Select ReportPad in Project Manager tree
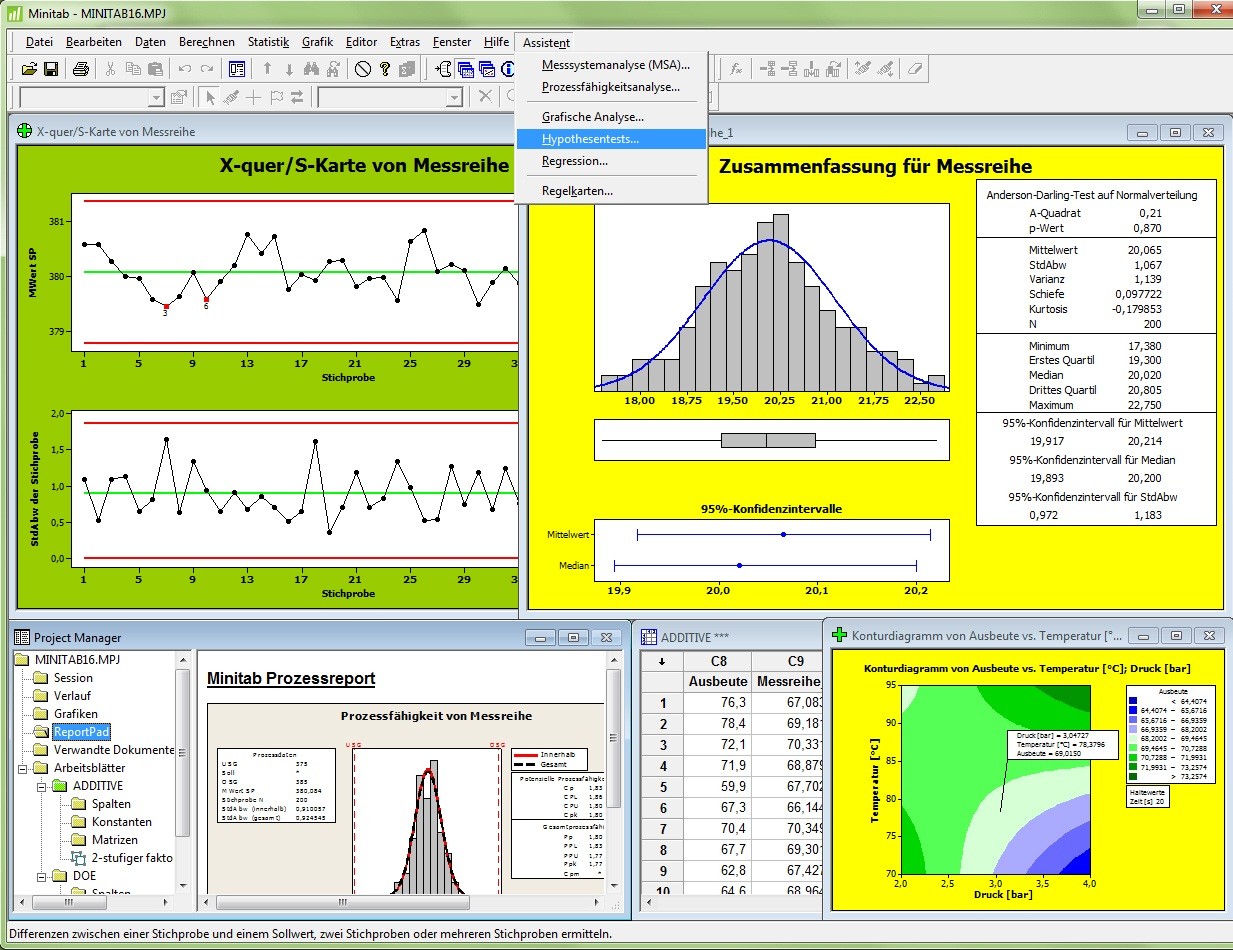 click(81, 732)
